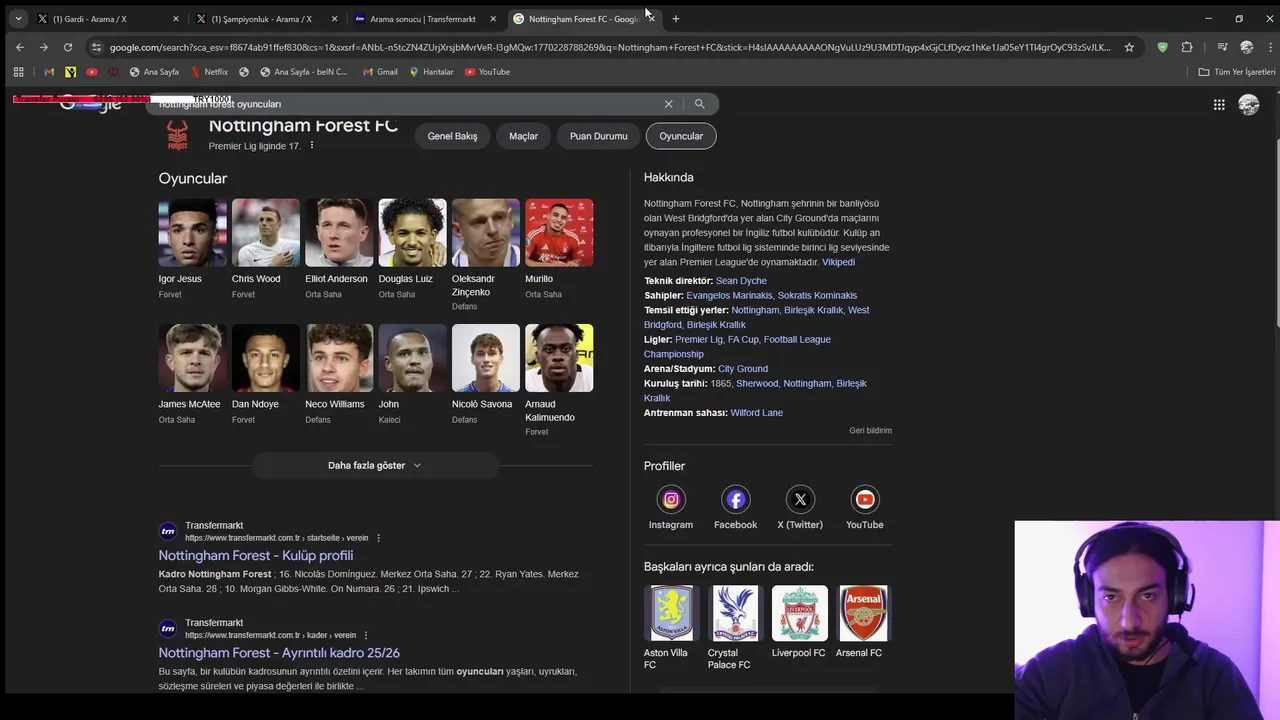Select the Maçlar tab
Image resolution: width=1280 pixels, height=720 pixels.
(x=523, y=136)
